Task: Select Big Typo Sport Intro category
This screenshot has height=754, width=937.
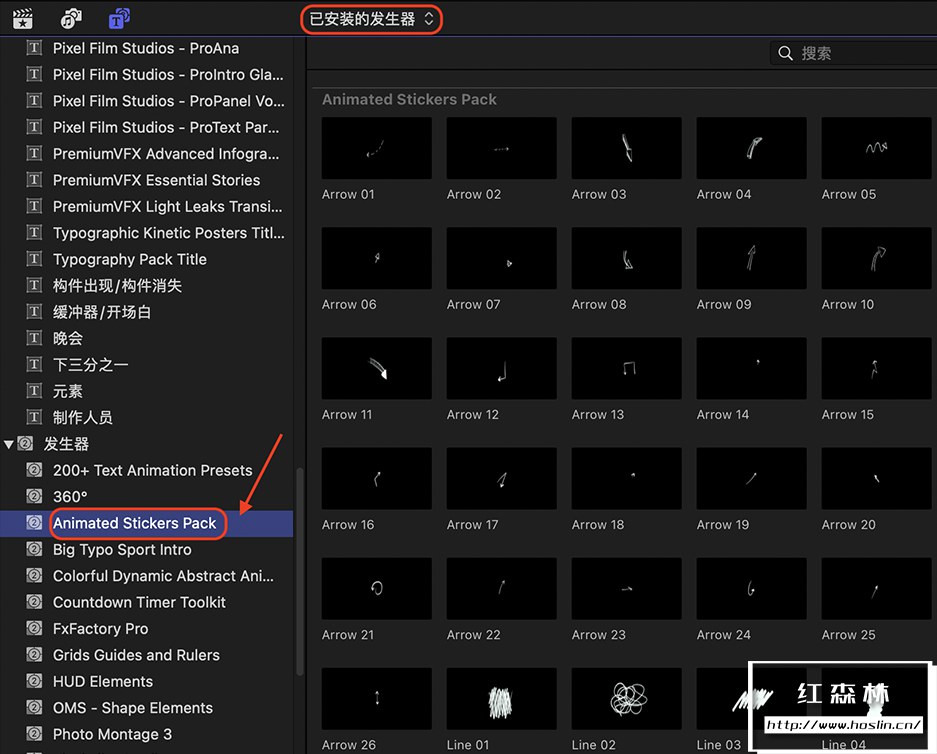Action: 146,550
